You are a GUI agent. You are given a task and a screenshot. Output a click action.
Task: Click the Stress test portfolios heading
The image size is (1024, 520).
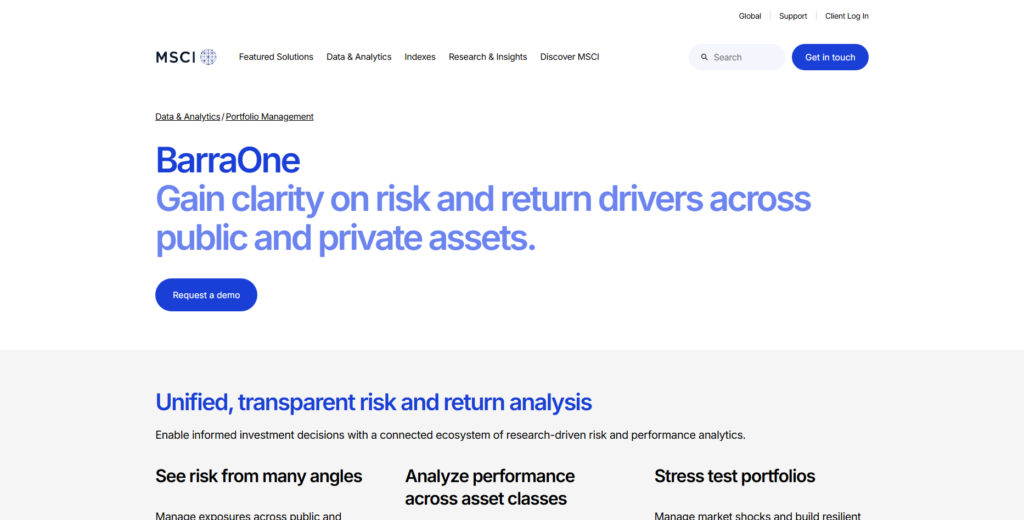click(735, 476)
